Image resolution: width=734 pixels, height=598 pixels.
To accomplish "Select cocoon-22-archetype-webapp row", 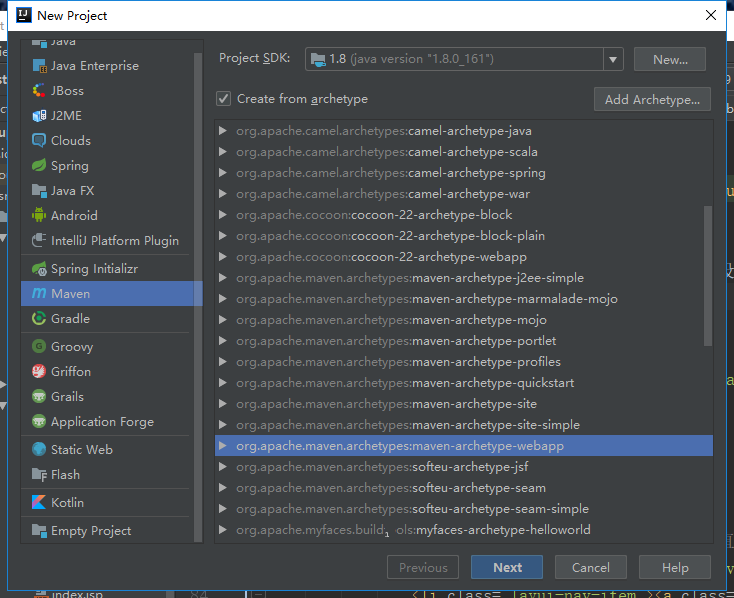I will click(464, 257).
